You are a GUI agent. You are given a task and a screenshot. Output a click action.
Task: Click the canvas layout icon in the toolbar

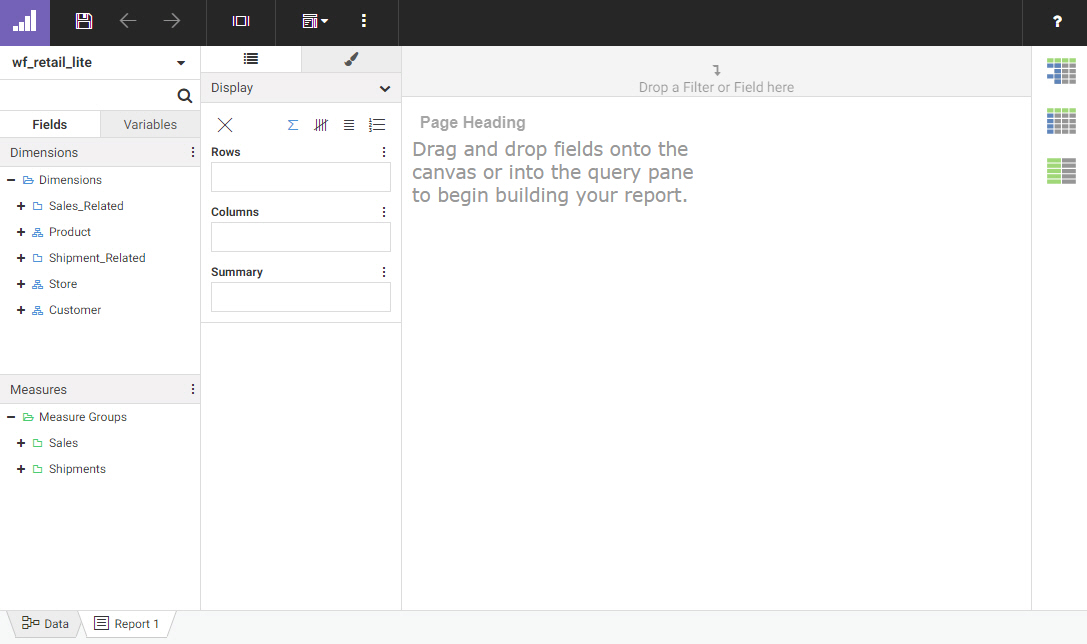240,22
